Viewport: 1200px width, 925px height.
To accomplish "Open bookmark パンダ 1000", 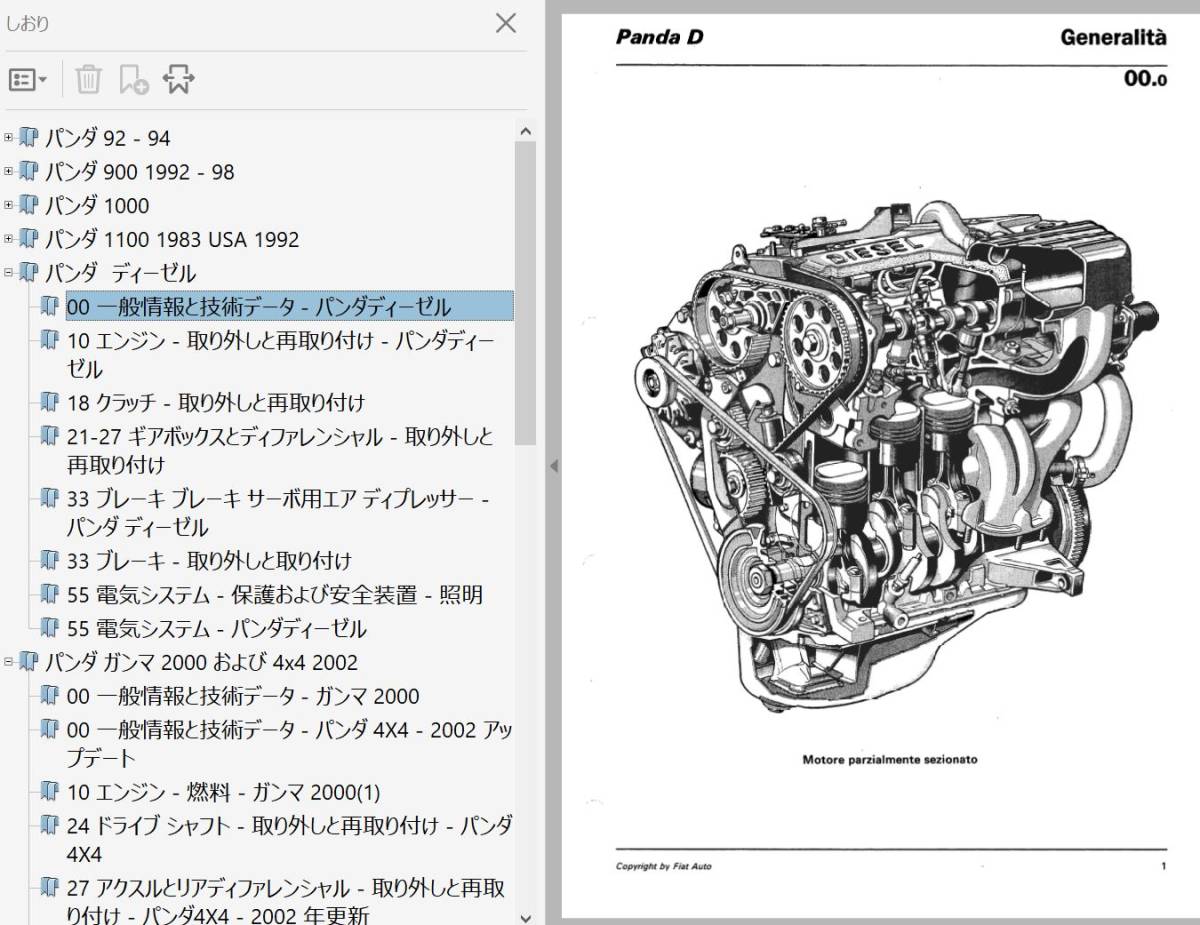I will [x=97, y=206].
